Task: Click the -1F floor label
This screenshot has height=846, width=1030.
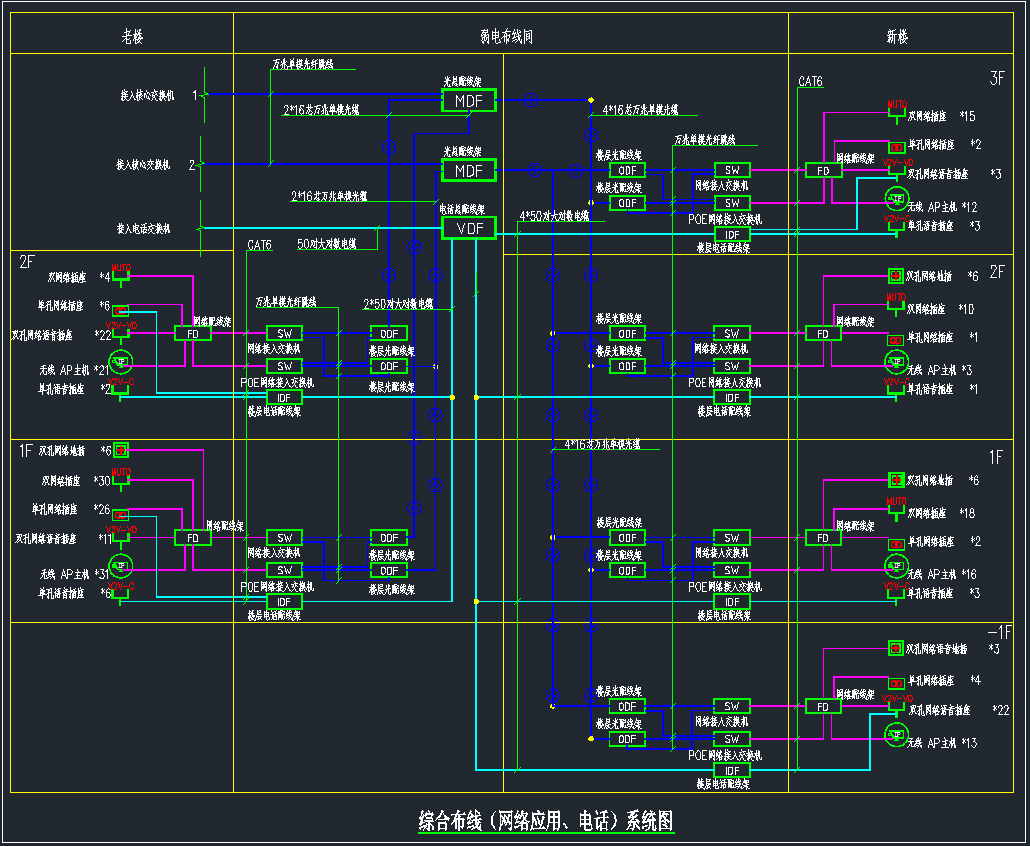Action: pos(999,632)
